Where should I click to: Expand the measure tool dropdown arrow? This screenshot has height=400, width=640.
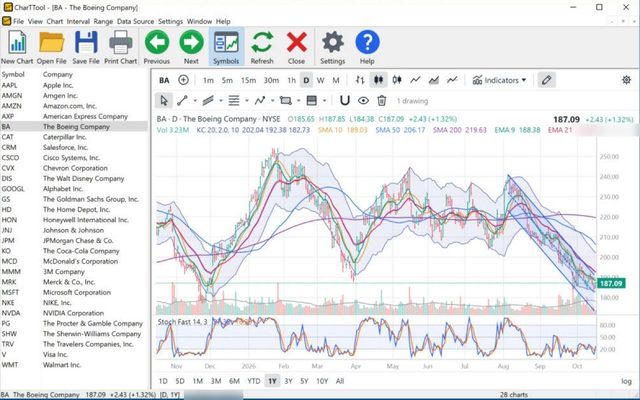tap(324, 100)
